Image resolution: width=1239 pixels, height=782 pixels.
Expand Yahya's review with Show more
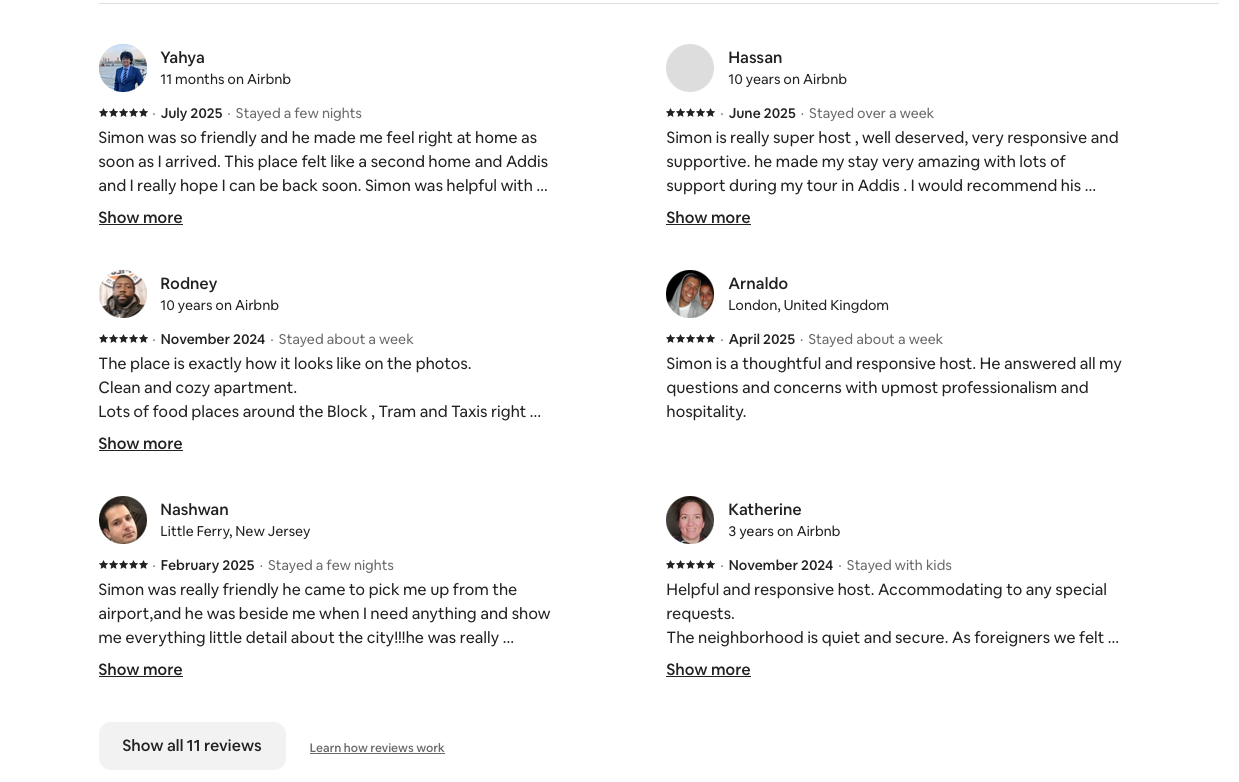tap(140, 218)
